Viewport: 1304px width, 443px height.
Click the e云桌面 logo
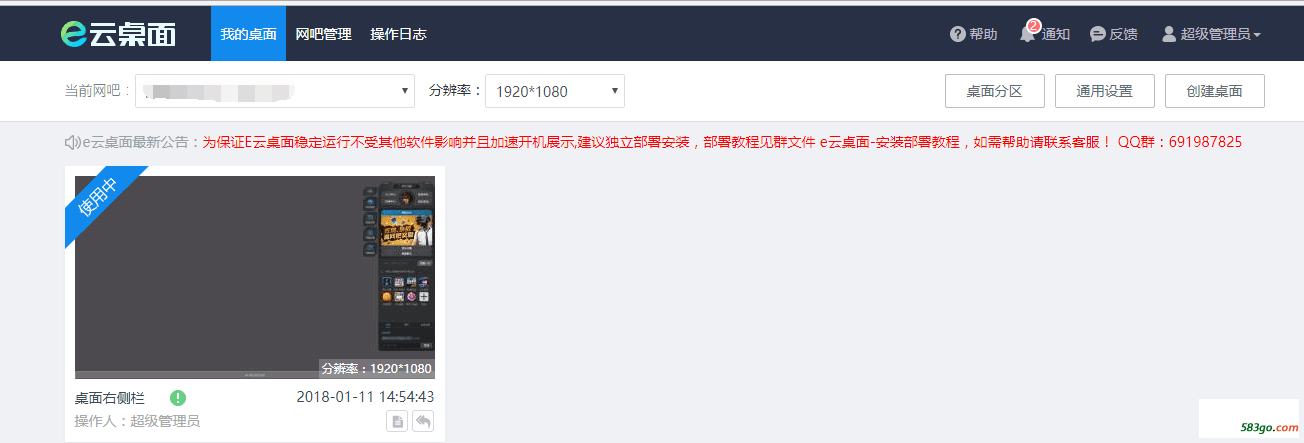(118, 33)
